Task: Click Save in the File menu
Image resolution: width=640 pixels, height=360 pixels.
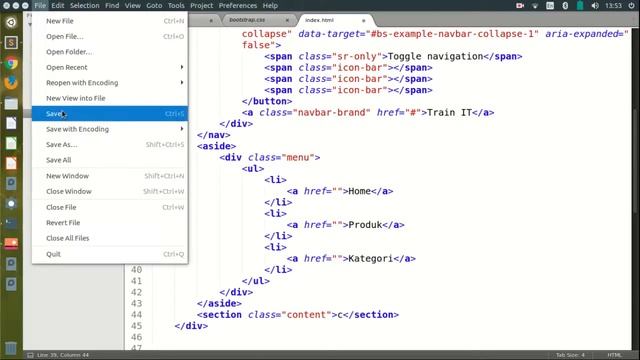Action: [110, 113]
